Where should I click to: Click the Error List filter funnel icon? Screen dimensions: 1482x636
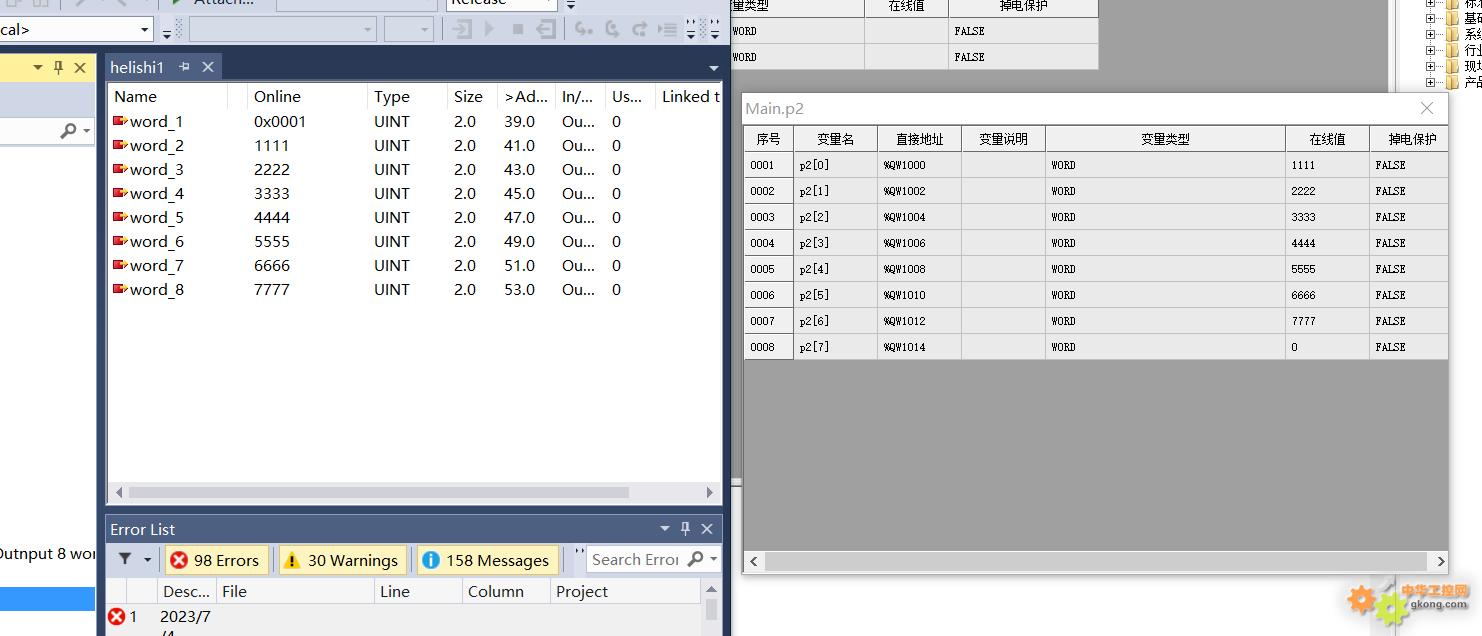[125, 560]
